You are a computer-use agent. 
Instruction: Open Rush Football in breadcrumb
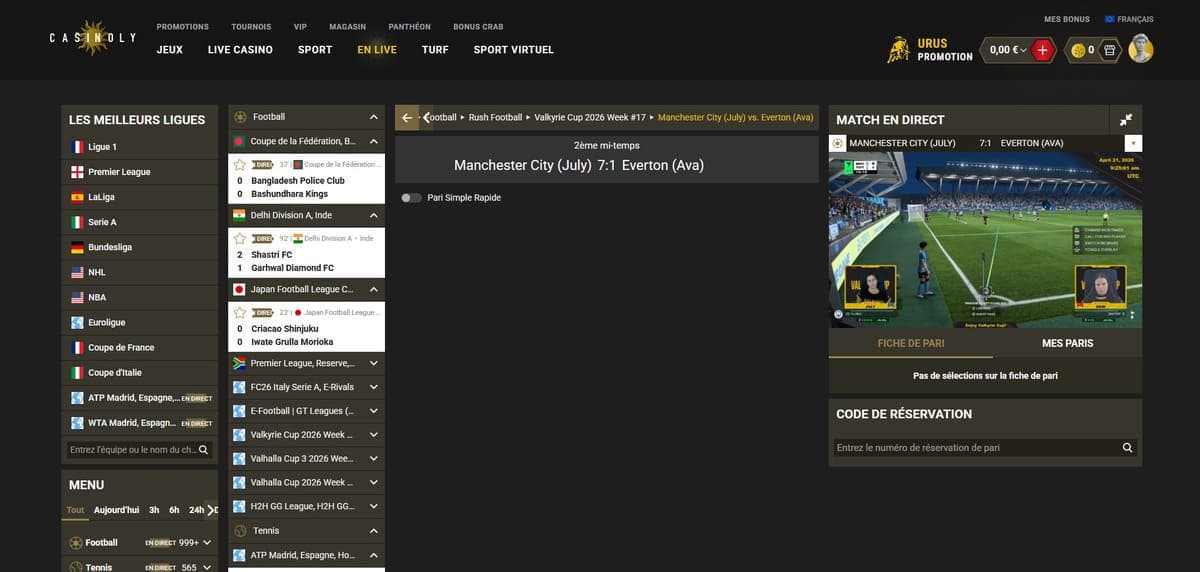[496, 117]
